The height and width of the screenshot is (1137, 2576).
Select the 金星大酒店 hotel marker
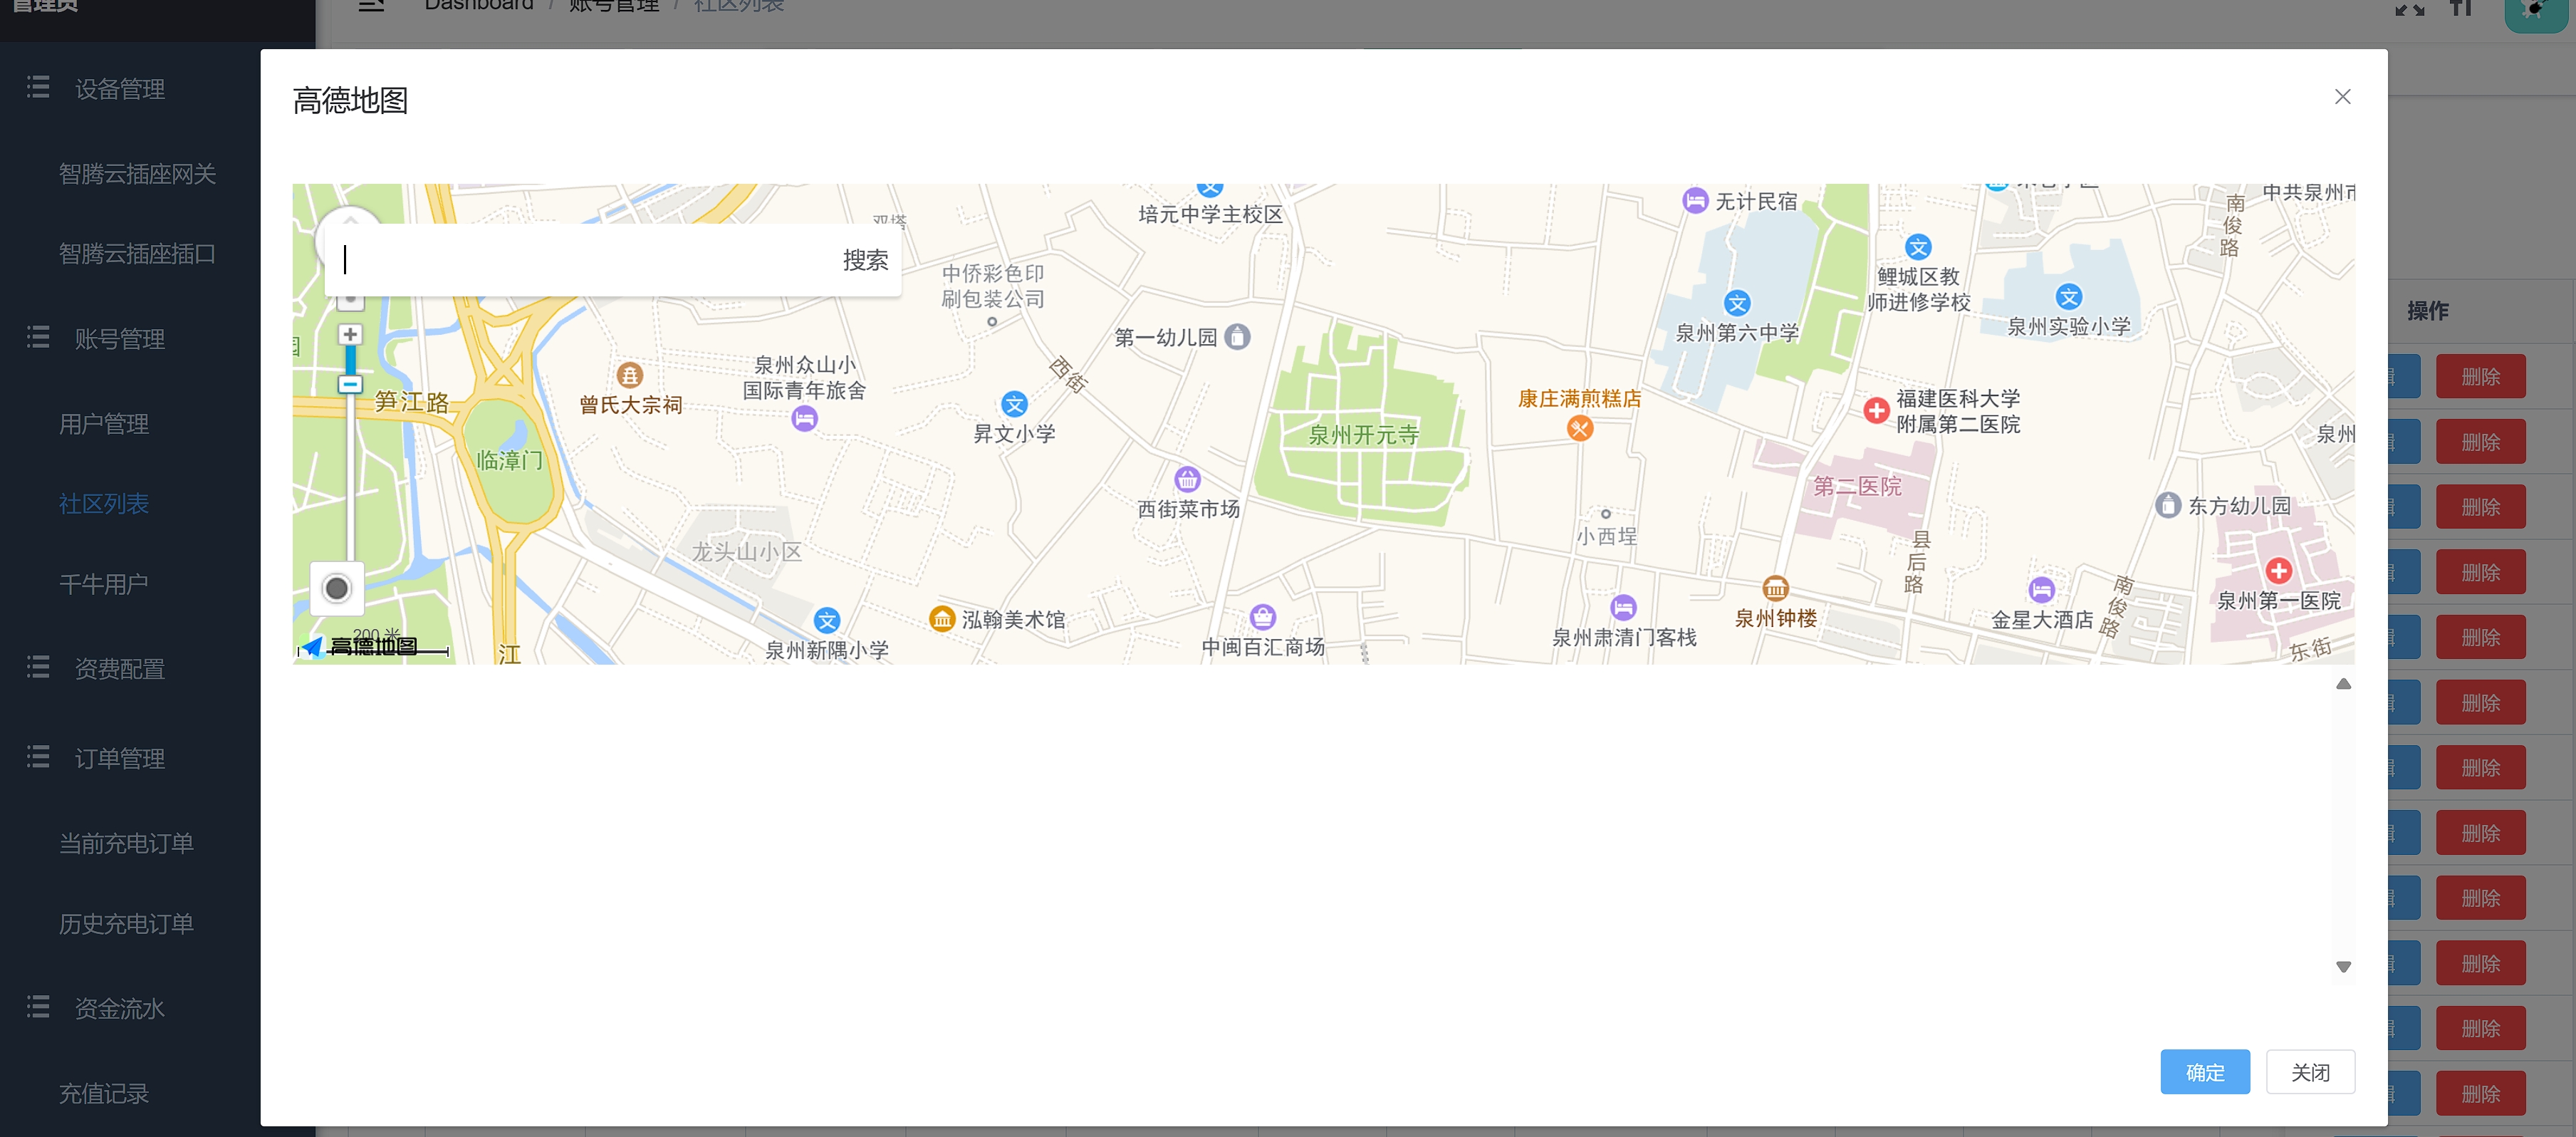point(2041,590)
